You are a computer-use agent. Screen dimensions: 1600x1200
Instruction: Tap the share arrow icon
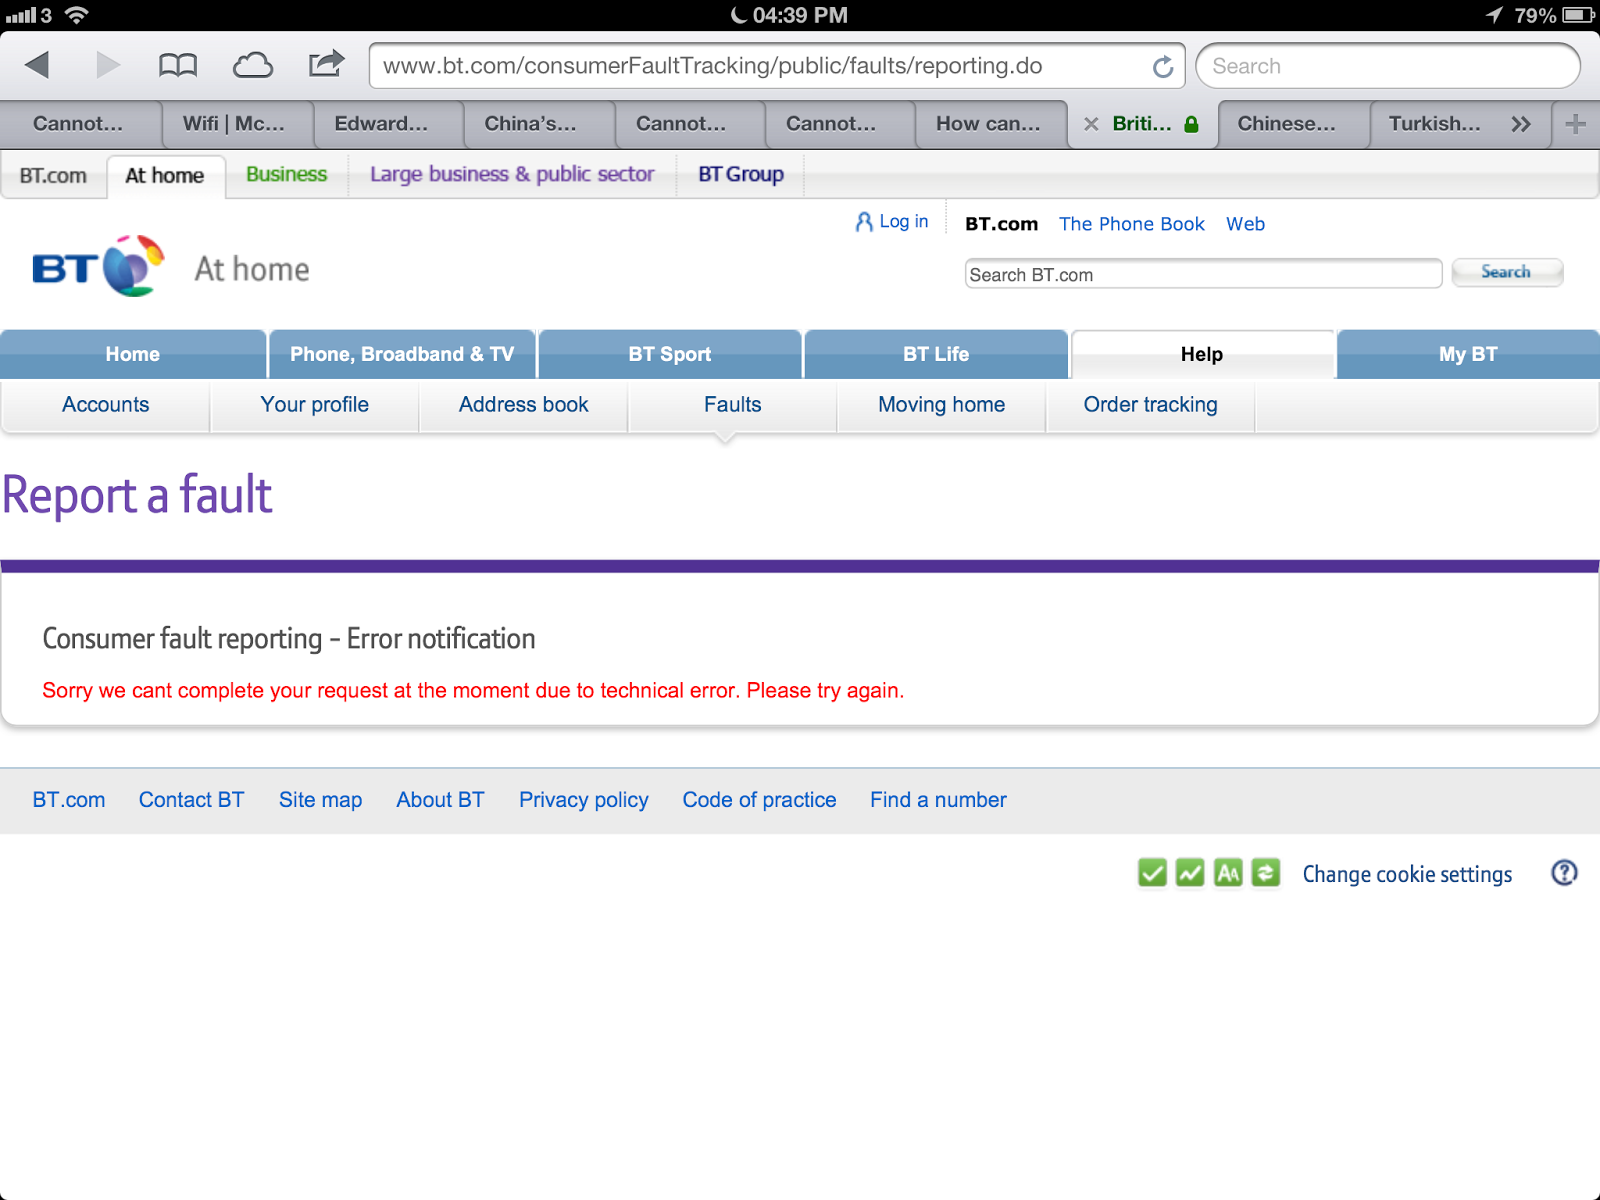326,64
